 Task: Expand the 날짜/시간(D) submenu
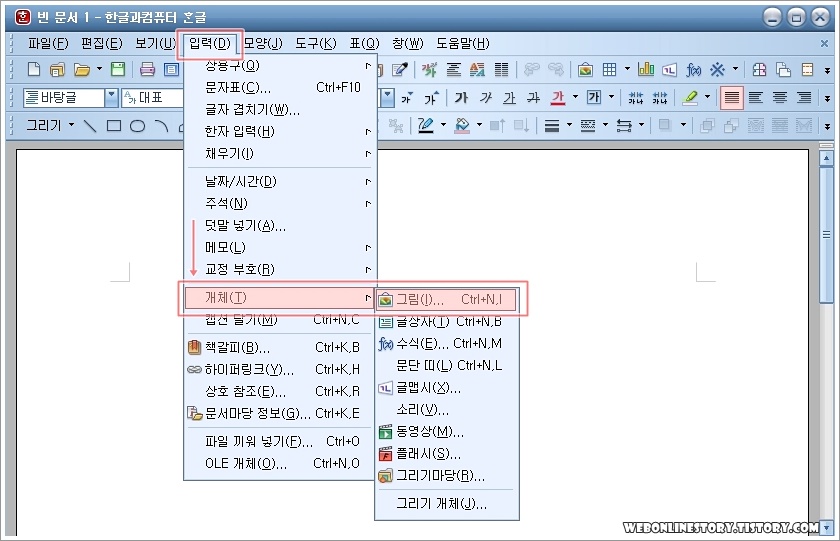pyautogui.click(x=281, y=182)
